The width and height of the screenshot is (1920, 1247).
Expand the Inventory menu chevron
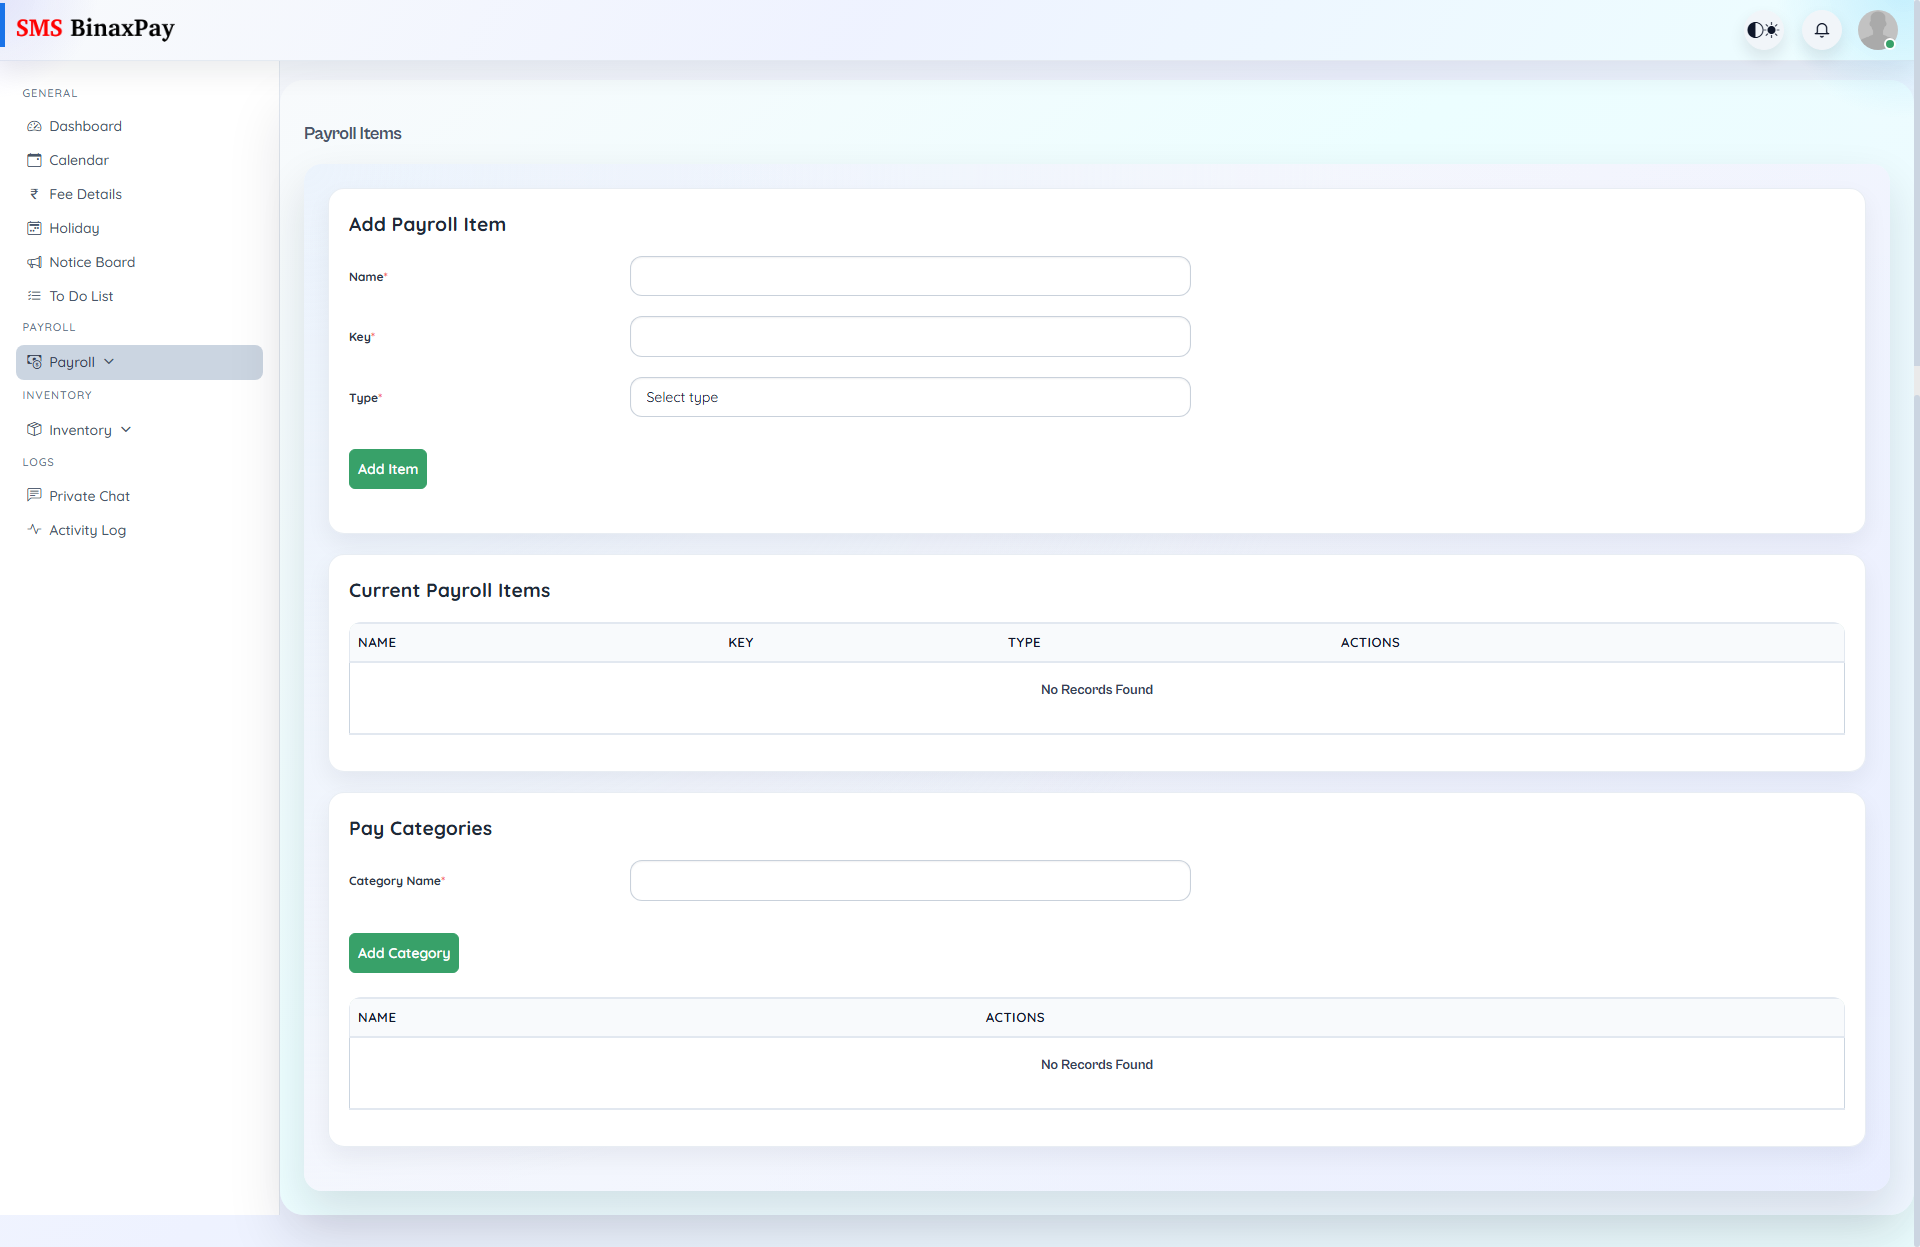tap(124, 429)
